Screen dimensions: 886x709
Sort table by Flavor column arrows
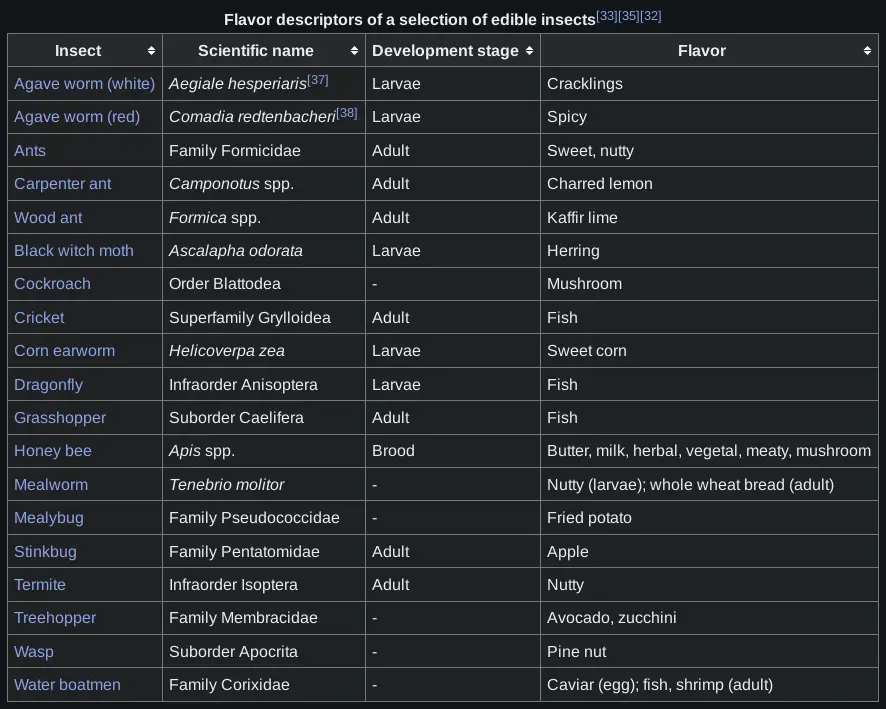coord(867,51)
